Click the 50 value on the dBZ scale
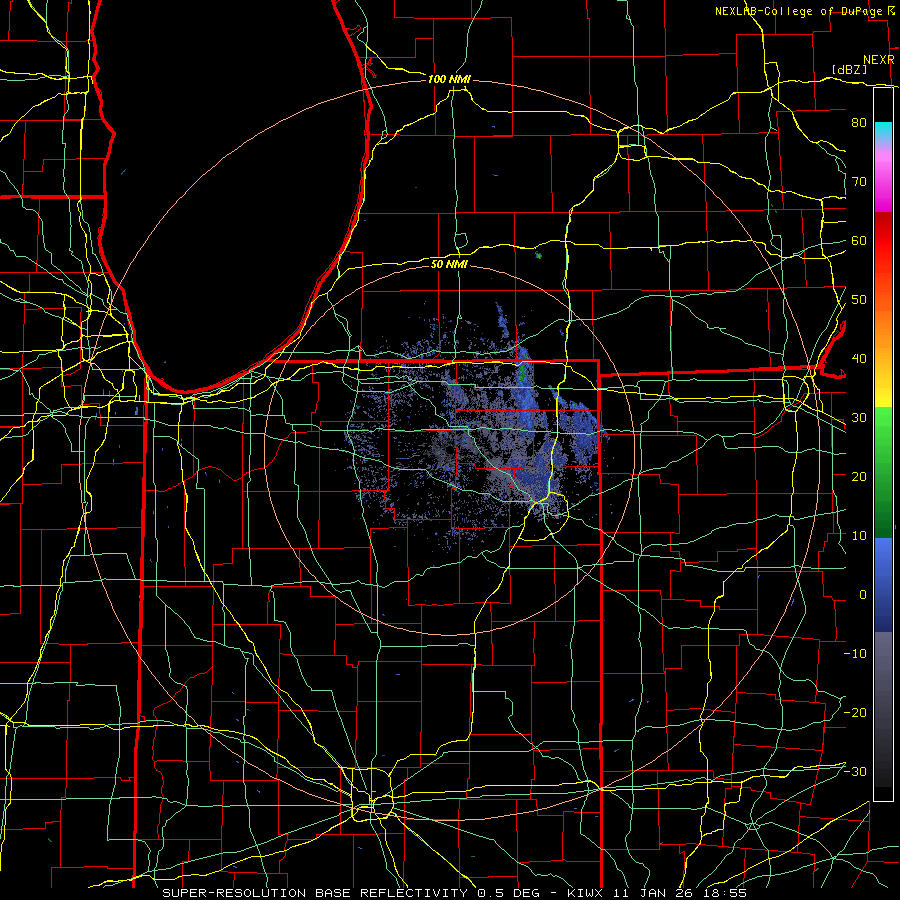900x900 pixels. tap(859, 300)
